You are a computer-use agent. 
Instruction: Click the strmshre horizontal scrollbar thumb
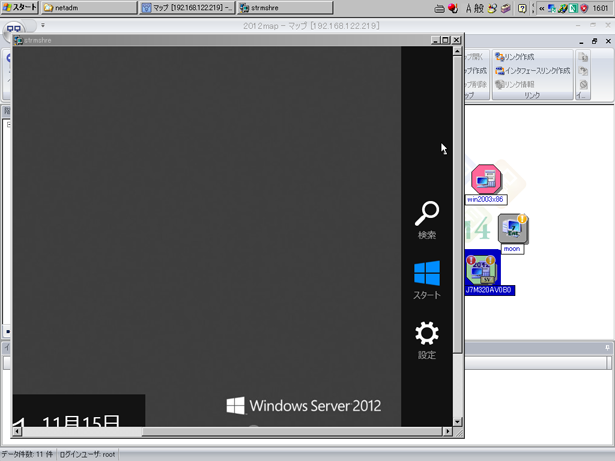pos(292,431)
